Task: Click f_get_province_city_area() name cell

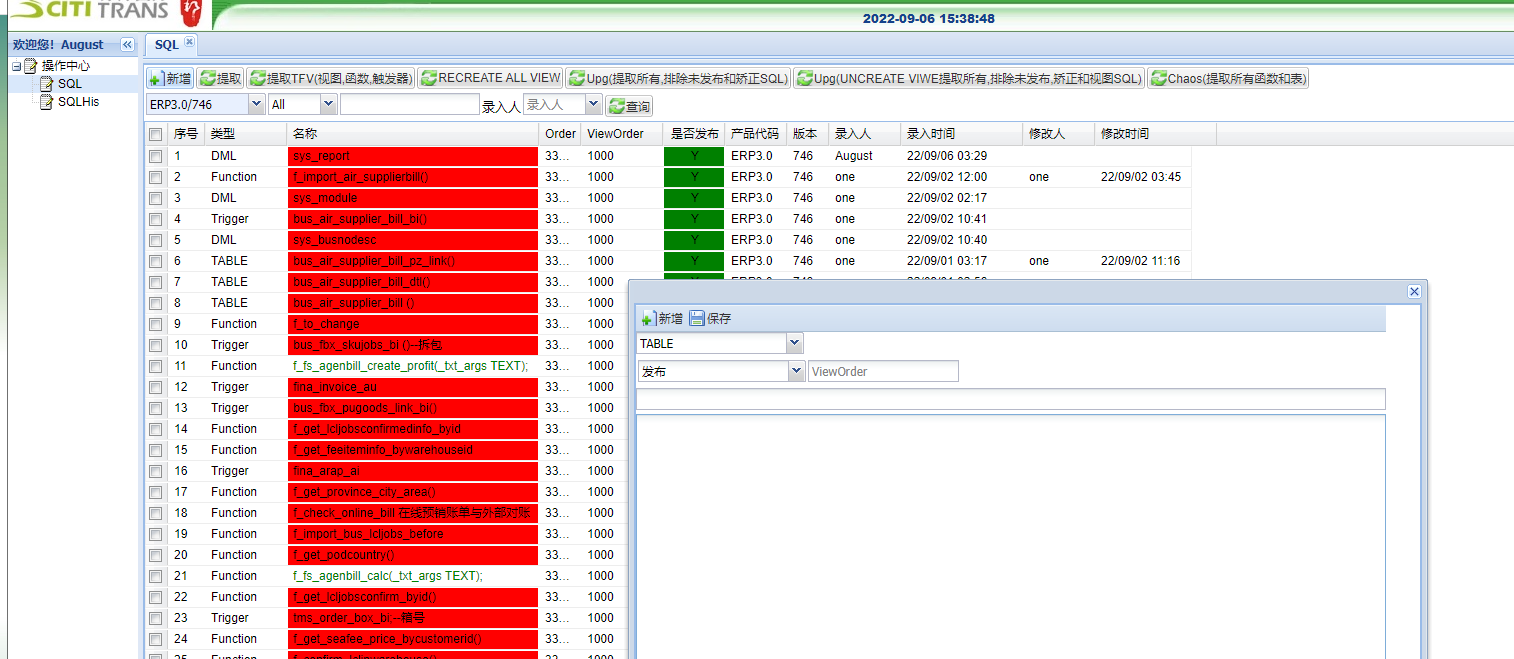Action: coord(413,492)
